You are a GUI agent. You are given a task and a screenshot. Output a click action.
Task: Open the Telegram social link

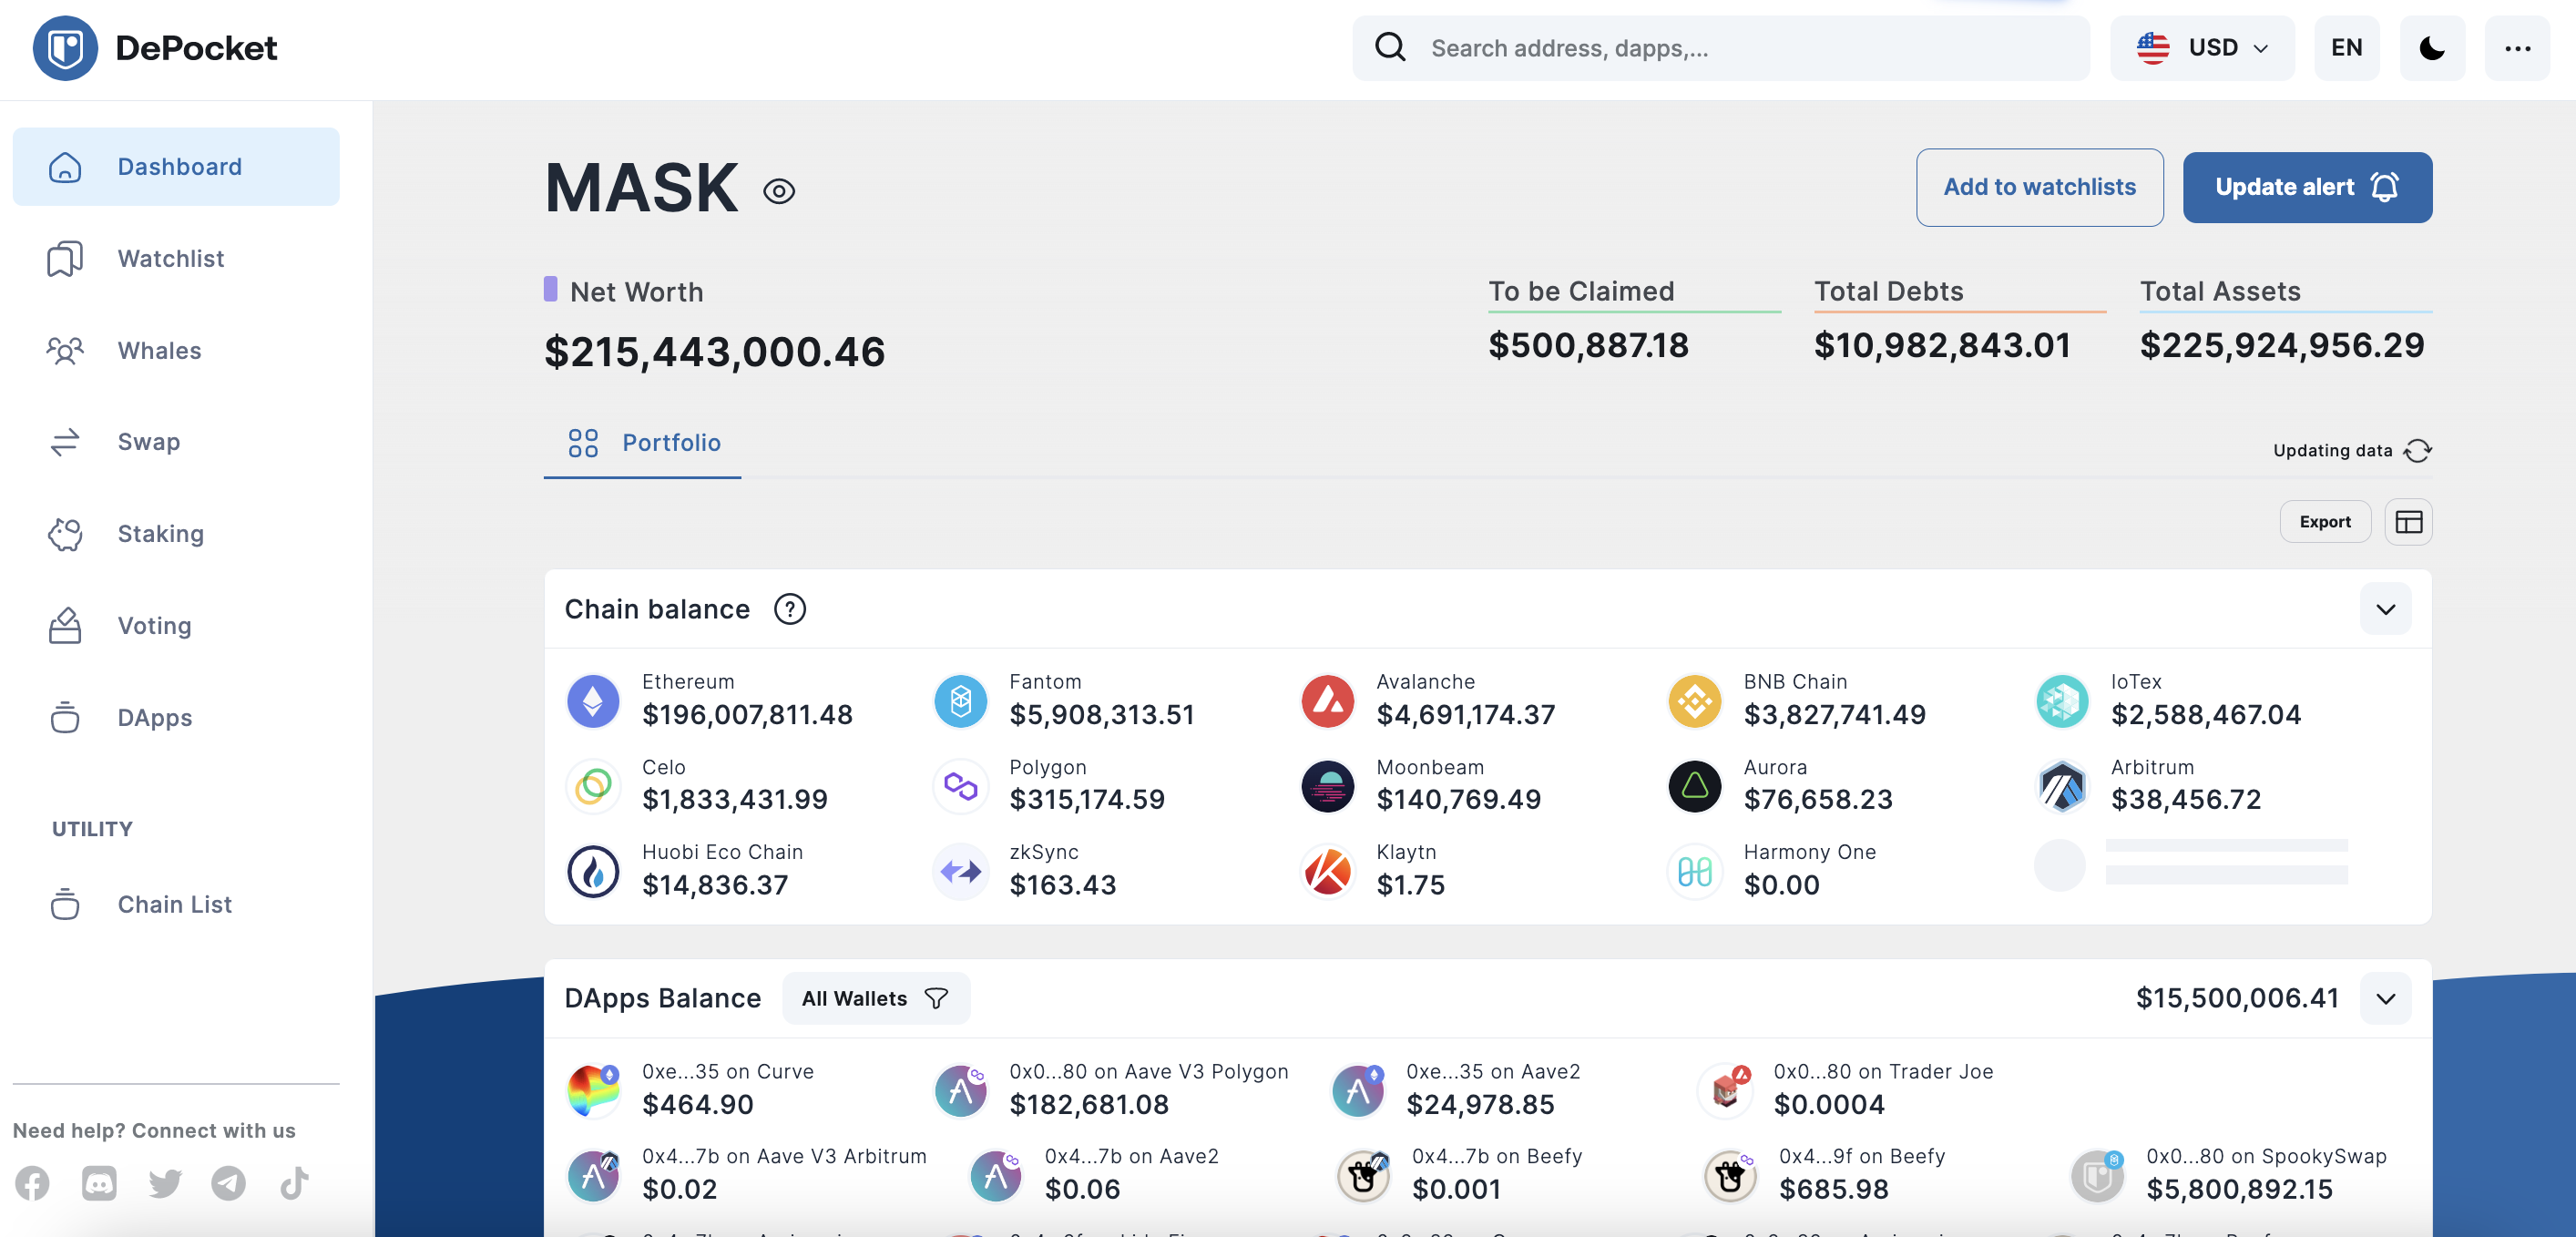point(229,1183)
